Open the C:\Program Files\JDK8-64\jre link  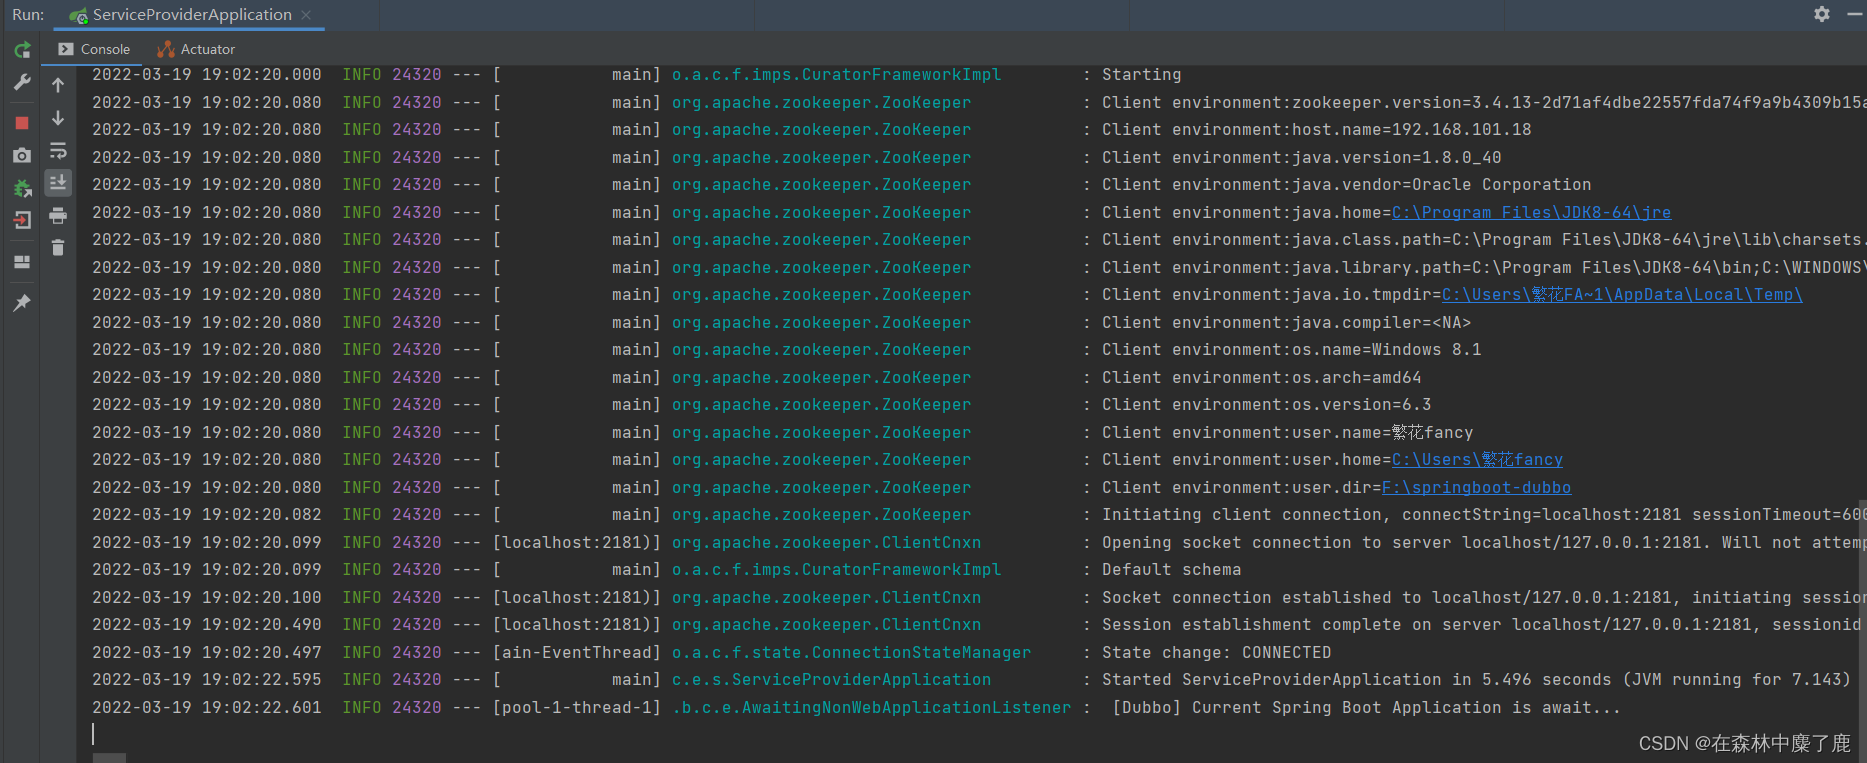pos(1531,212)
